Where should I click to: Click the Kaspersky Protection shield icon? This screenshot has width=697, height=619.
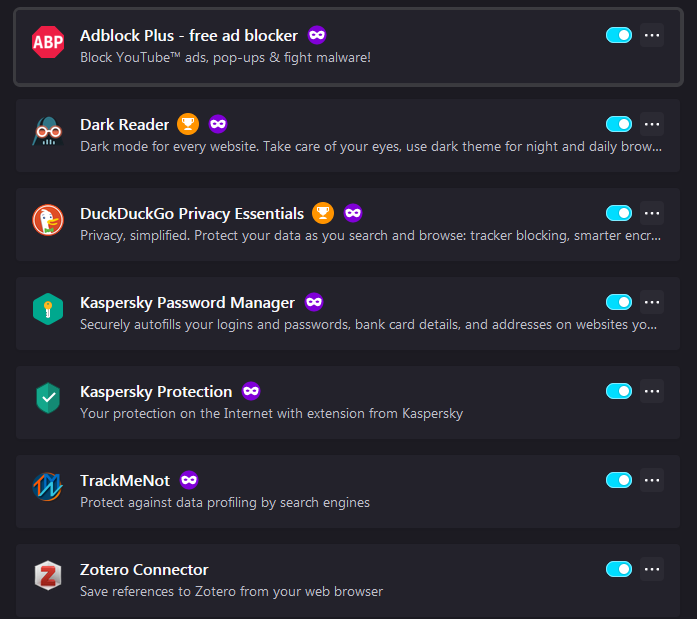[48, 400]
